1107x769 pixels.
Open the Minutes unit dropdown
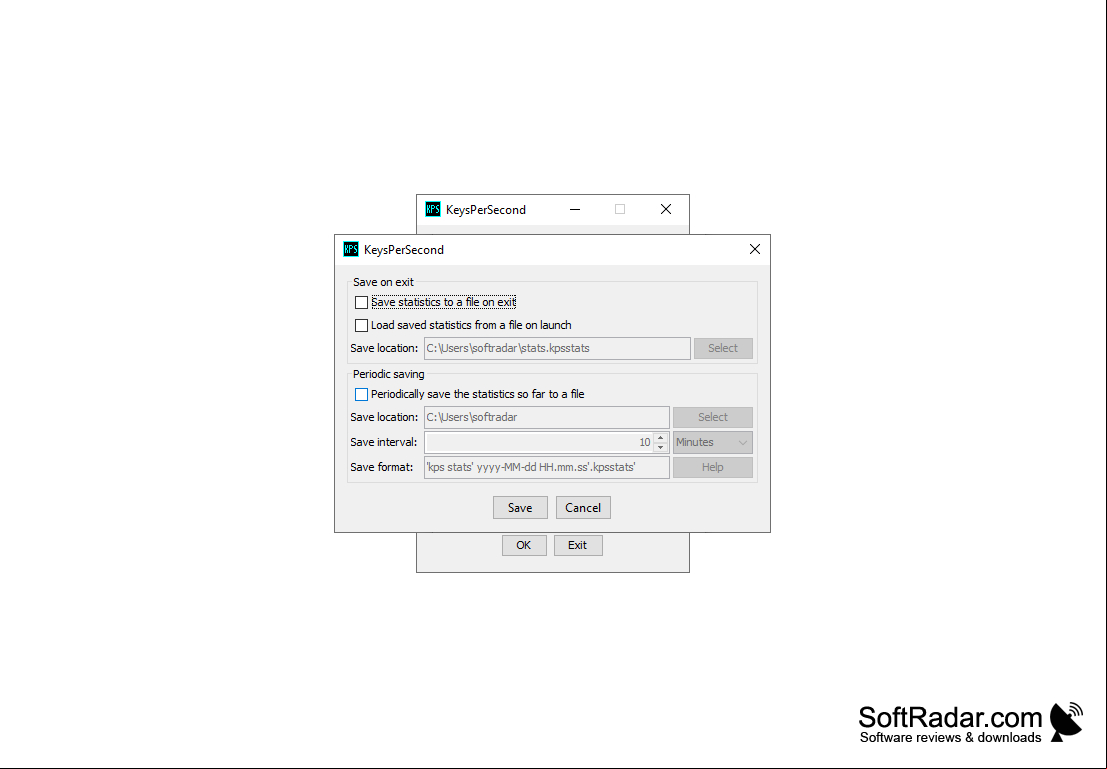click(x=712, y=442)
